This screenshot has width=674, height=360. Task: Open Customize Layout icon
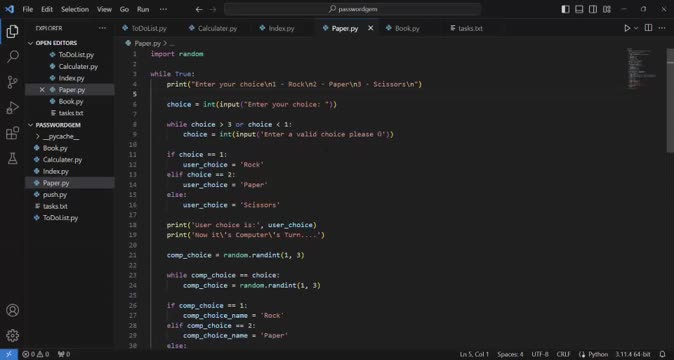pyautogui.click(x=607, y=9)
